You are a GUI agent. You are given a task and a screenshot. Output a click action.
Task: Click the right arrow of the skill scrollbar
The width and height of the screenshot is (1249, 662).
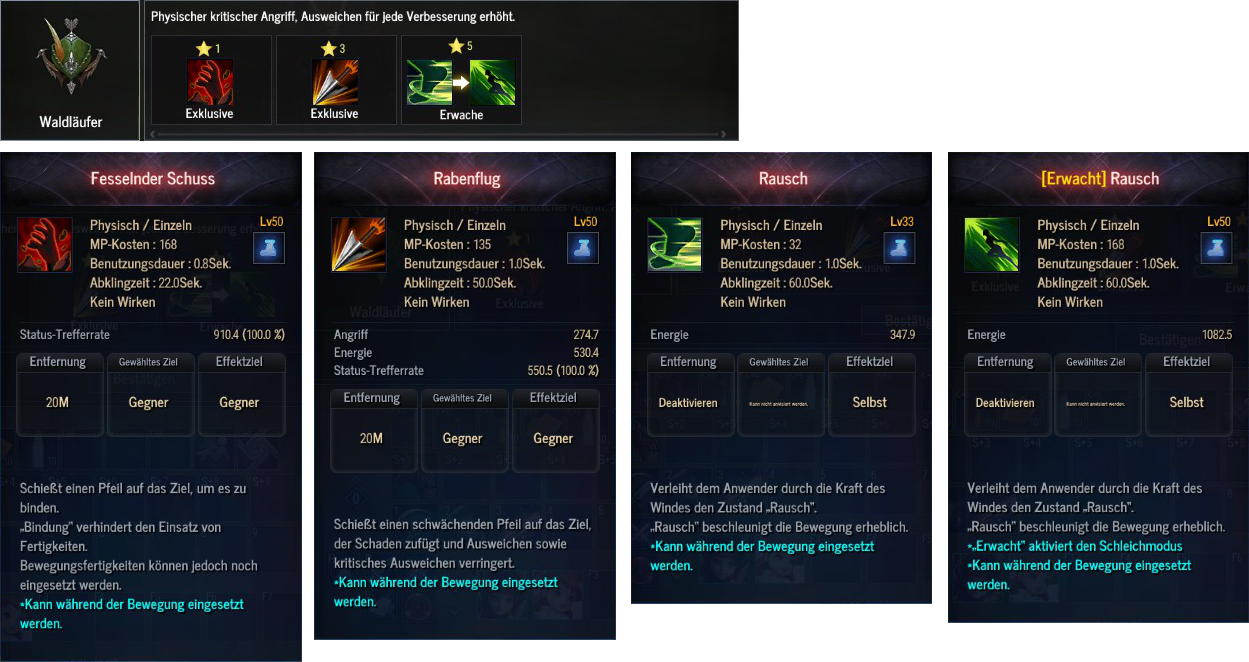coord(723,133)
